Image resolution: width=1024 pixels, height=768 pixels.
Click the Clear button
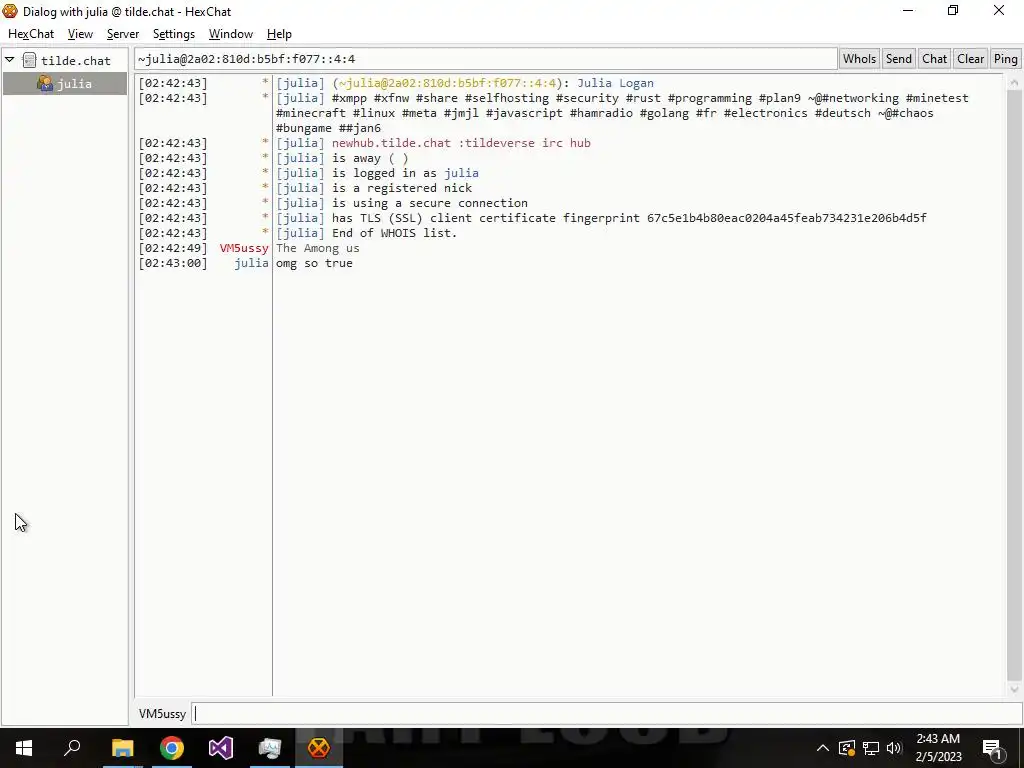tap(970, 59)
